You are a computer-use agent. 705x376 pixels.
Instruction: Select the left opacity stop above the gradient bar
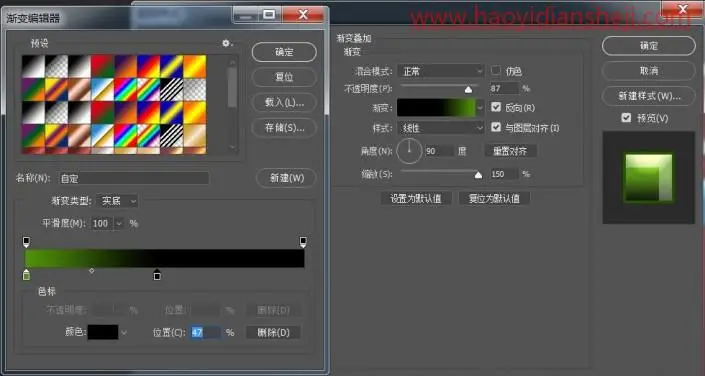26,242
